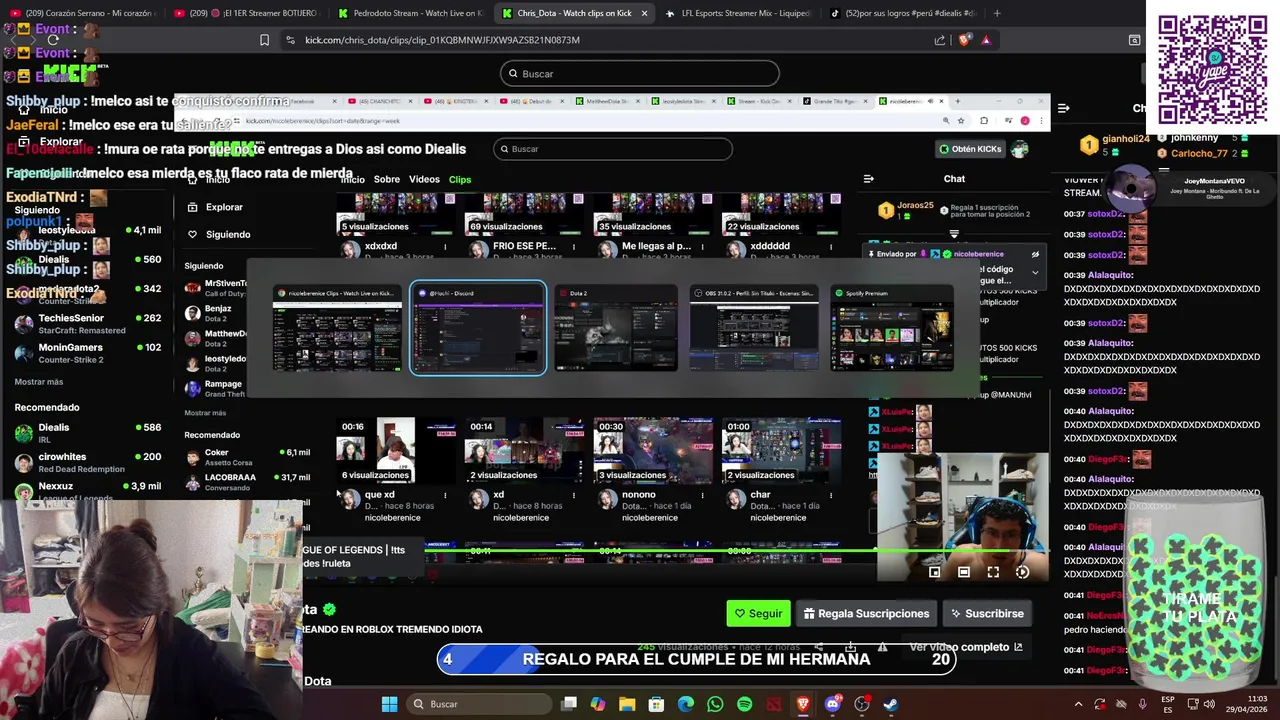
Task: Click the Seguir follow button
Action: (x=758, y=613)
